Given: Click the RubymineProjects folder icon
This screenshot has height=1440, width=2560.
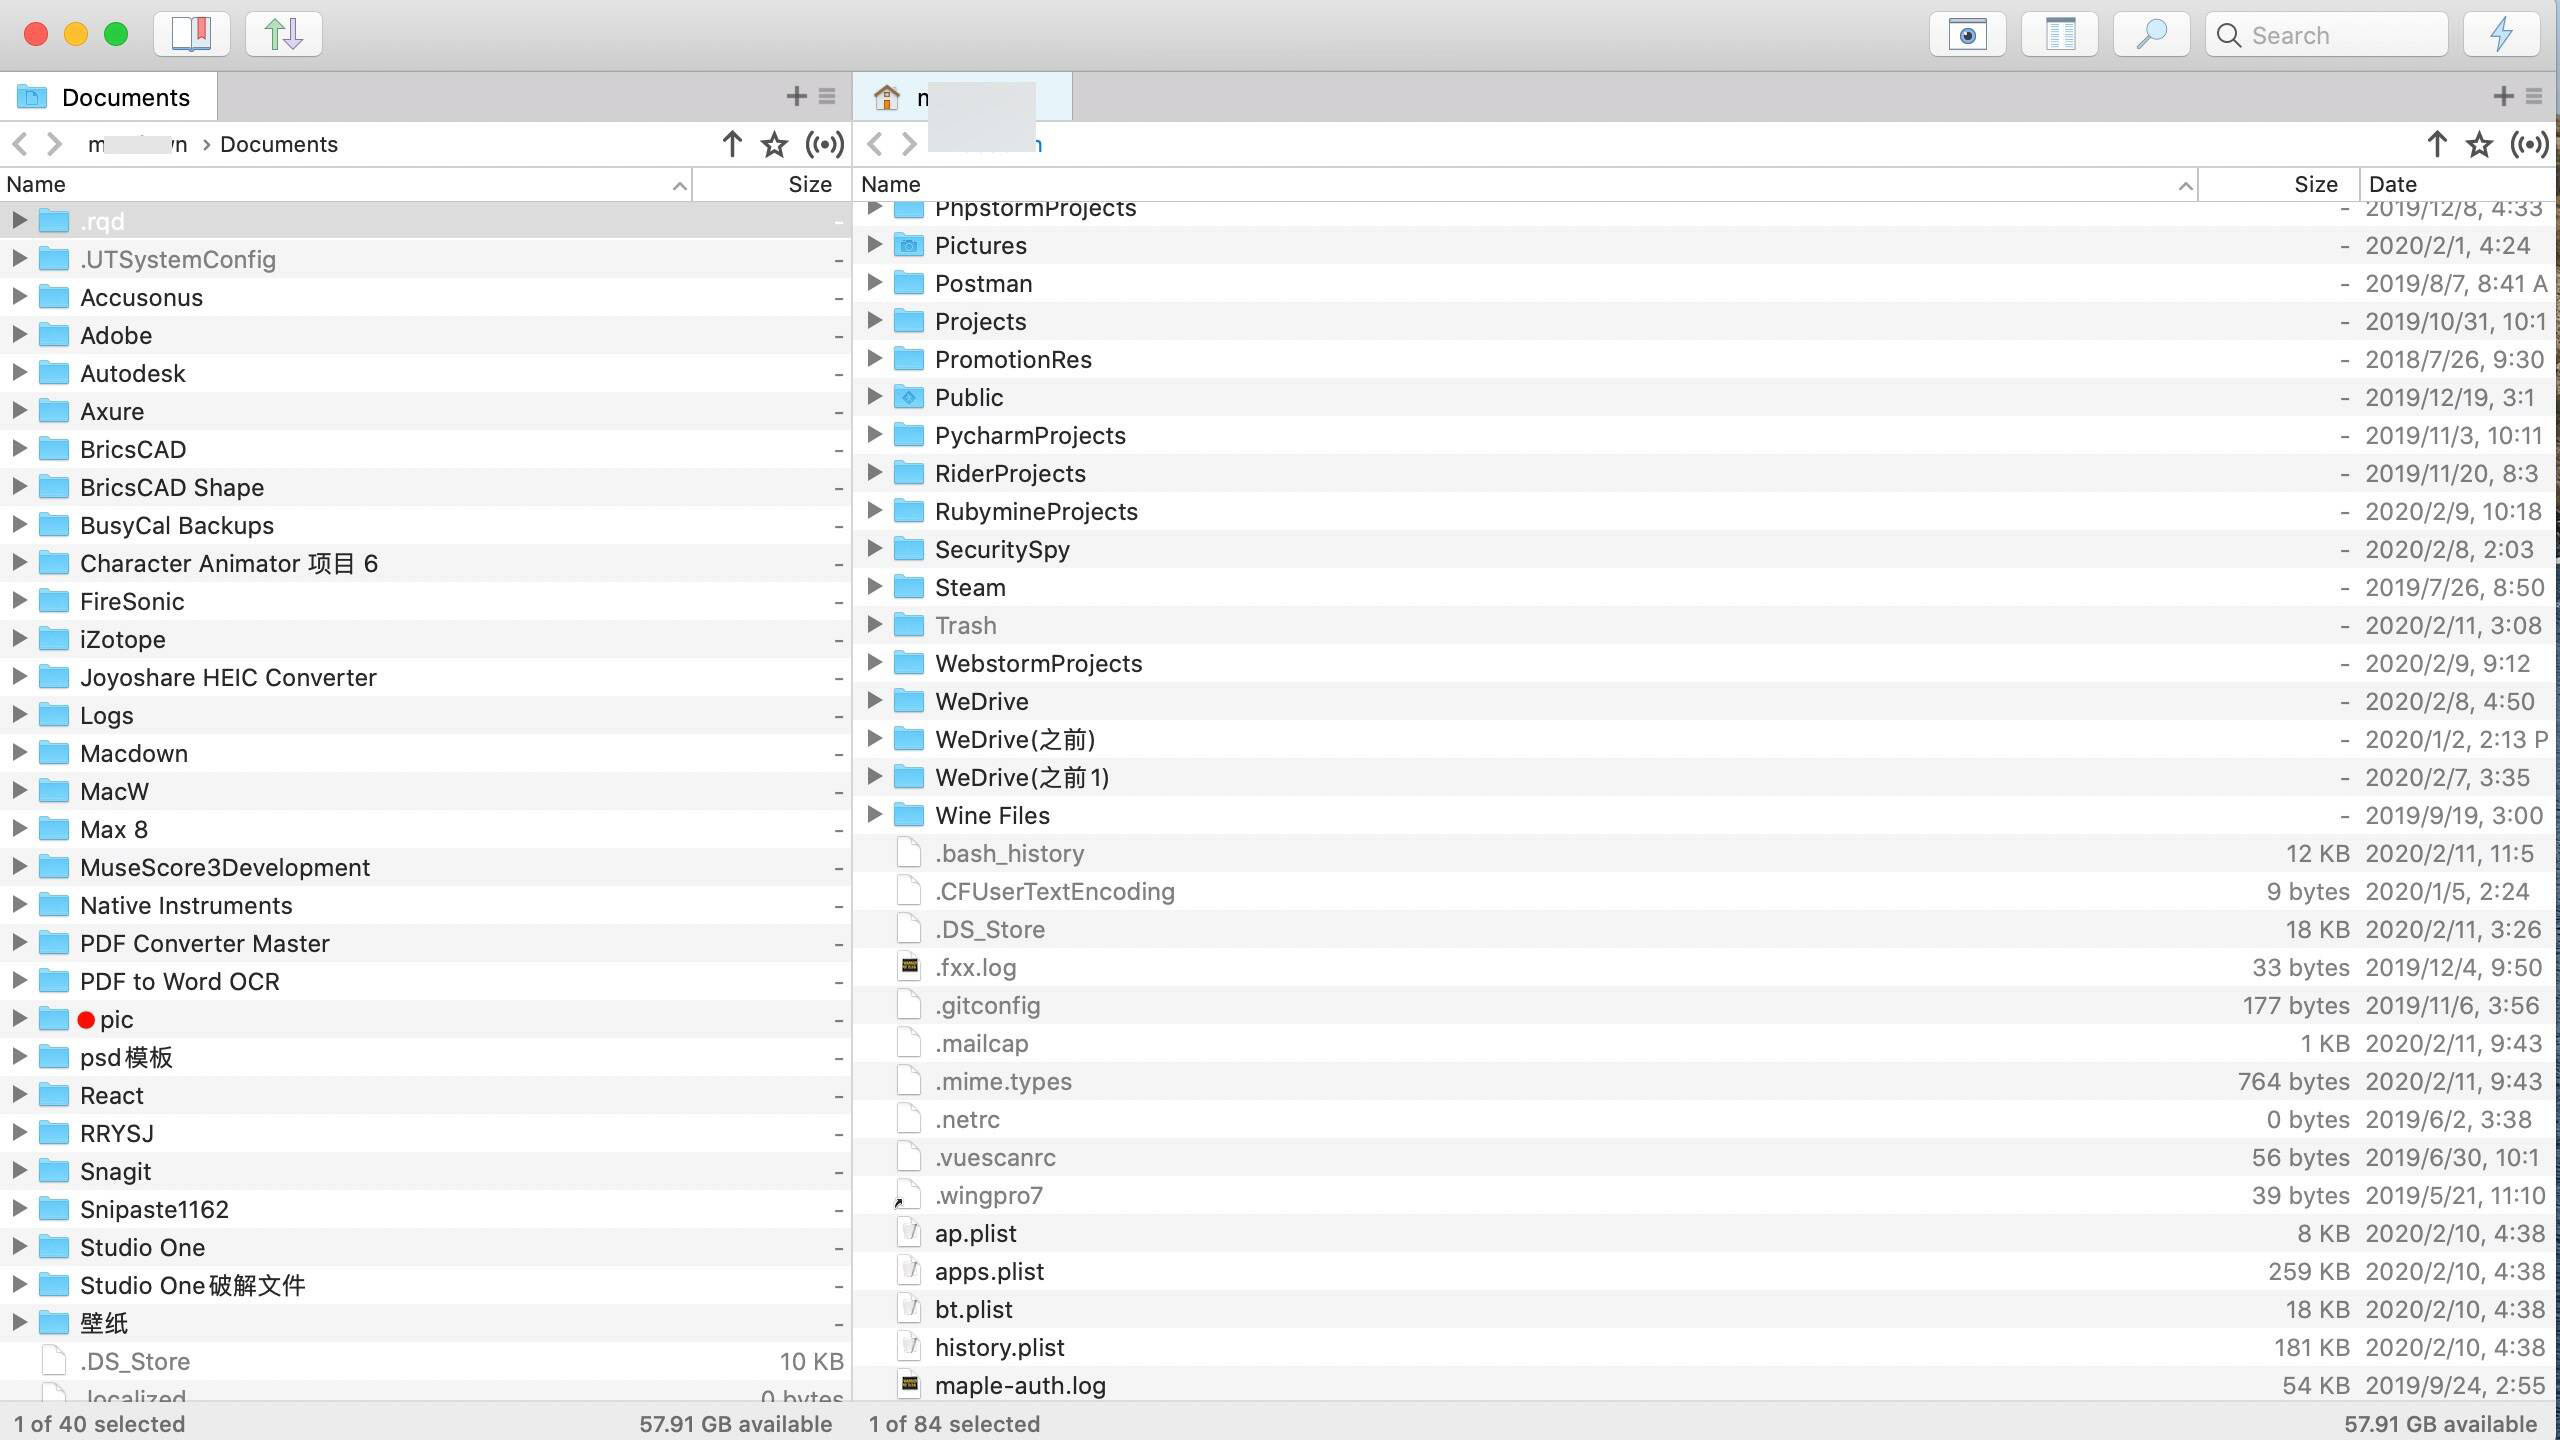Looking at the screenshot, I should (x=909, y=511).
